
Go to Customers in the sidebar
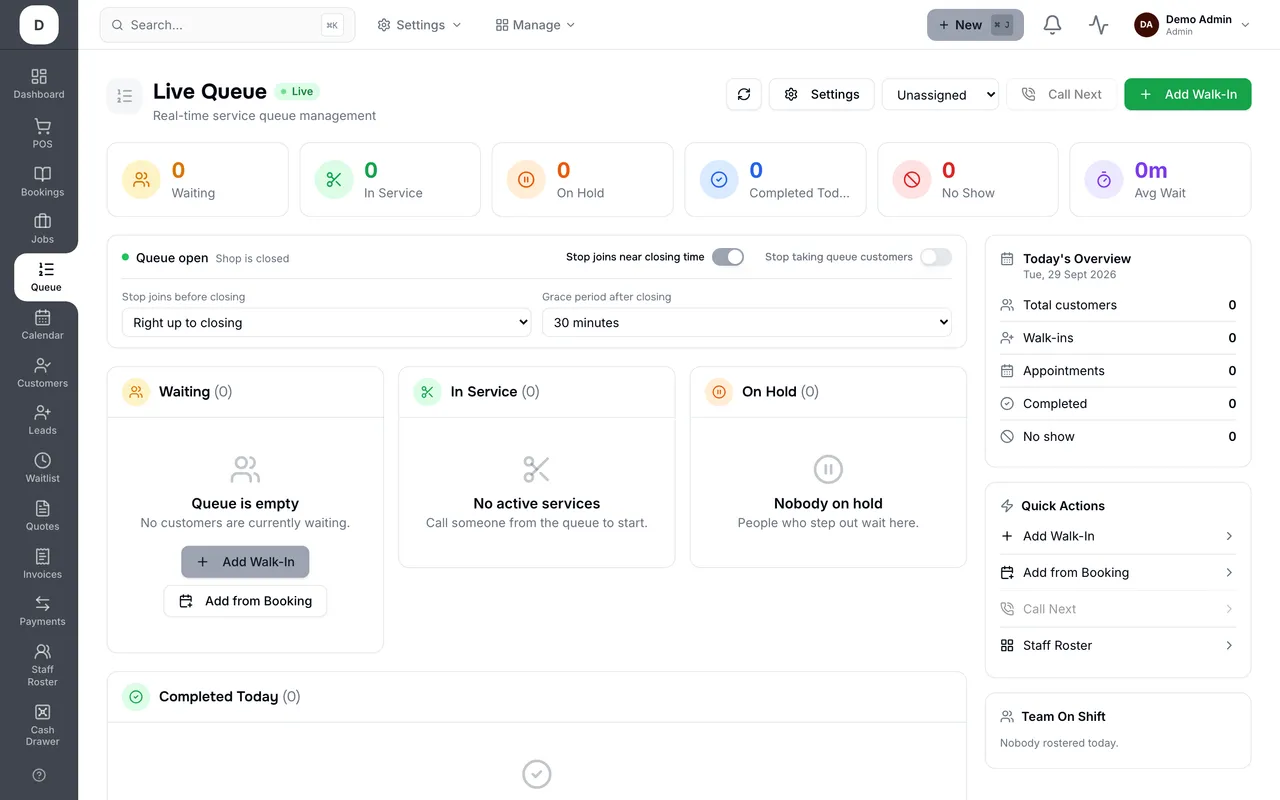coord(42,373)
